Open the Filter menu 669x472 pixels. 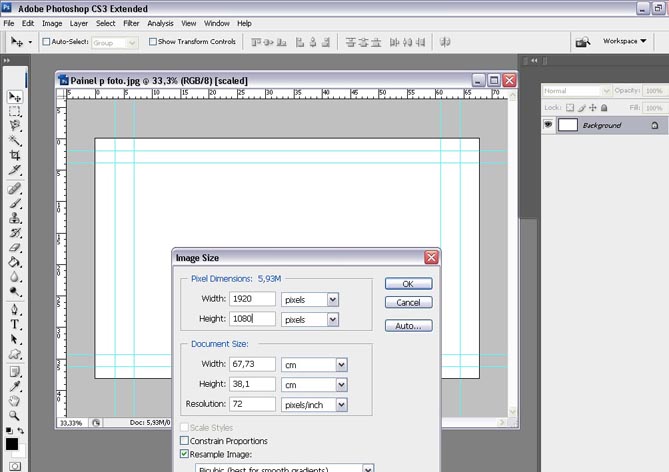pos(131,23)
